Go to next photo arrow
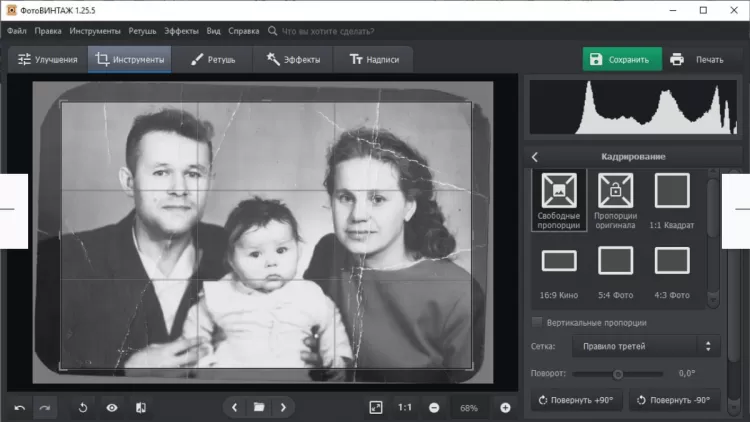 [x=283, y=408]
